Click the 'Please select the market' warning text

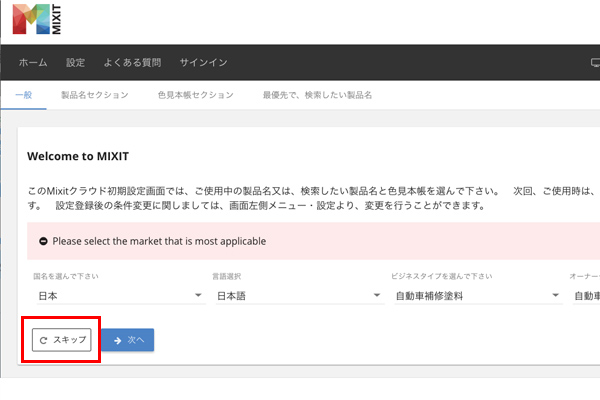159,241
